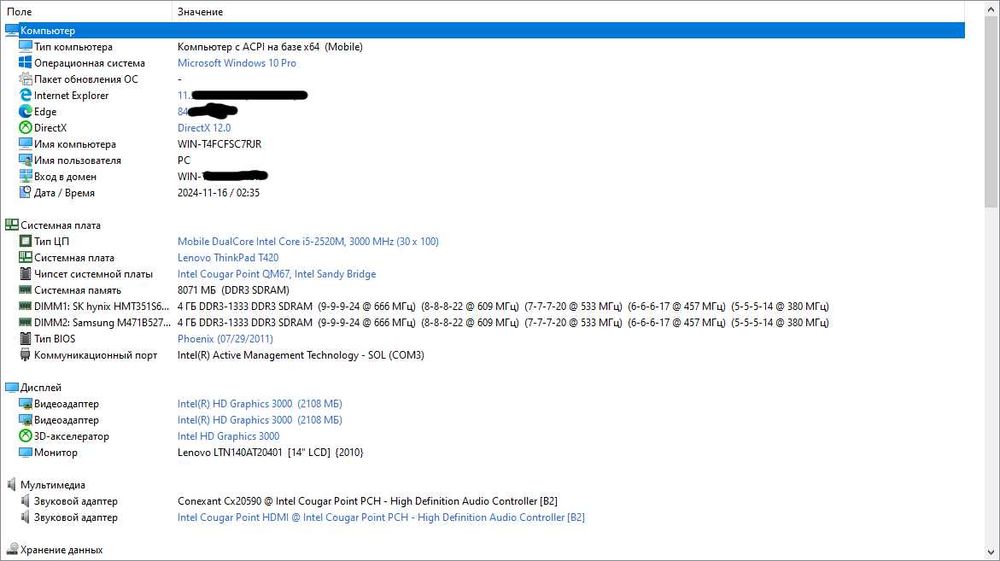Screen dimensions: 1000x561
Task: Select the Мультимедиа section header text
Action: tap(52, 484)
